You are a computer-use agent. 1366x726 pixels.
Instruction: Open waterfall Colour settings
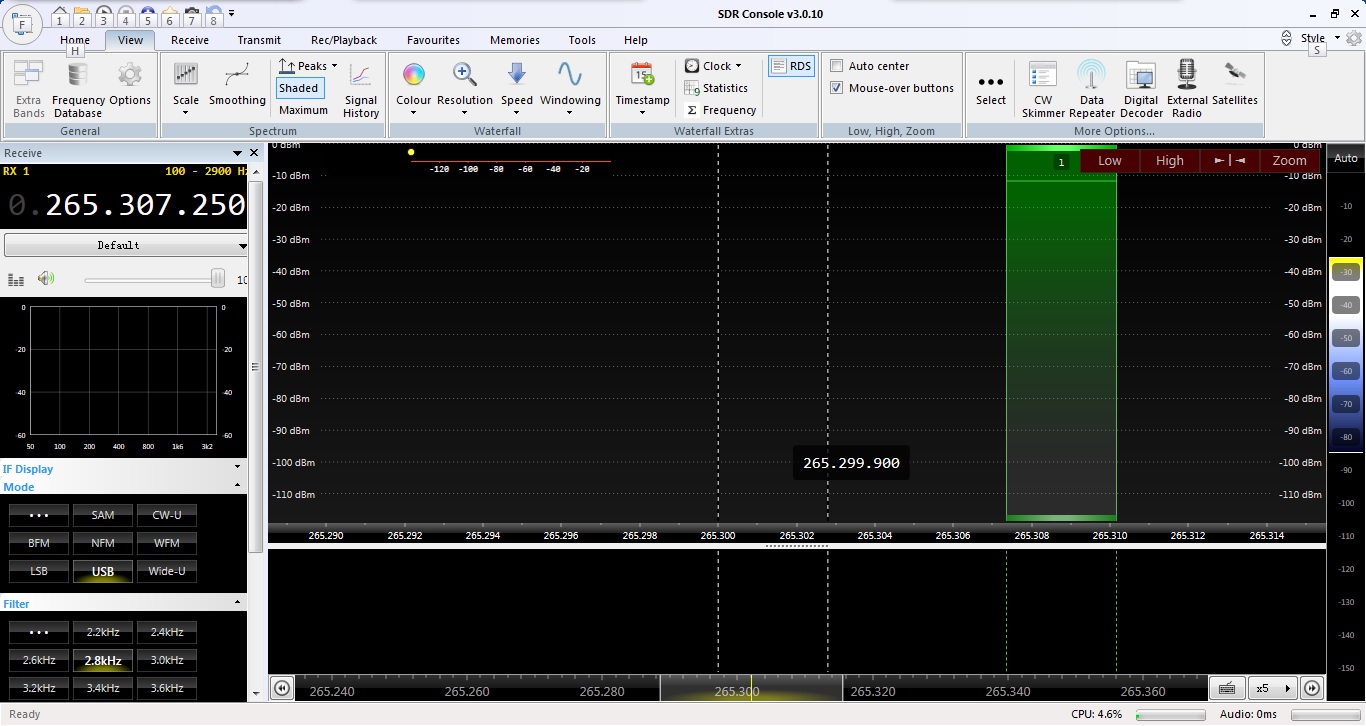point(414,88)
